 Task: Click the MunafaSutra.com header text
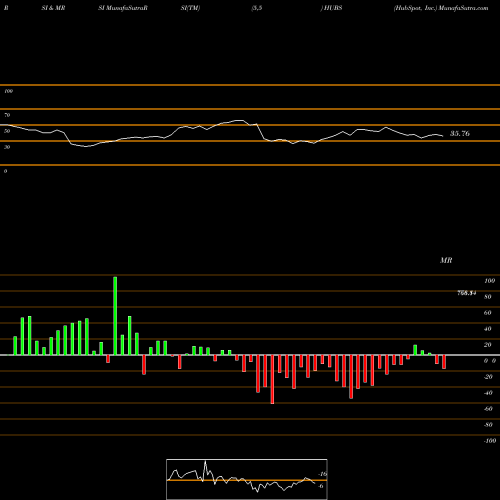click(463, 8)
